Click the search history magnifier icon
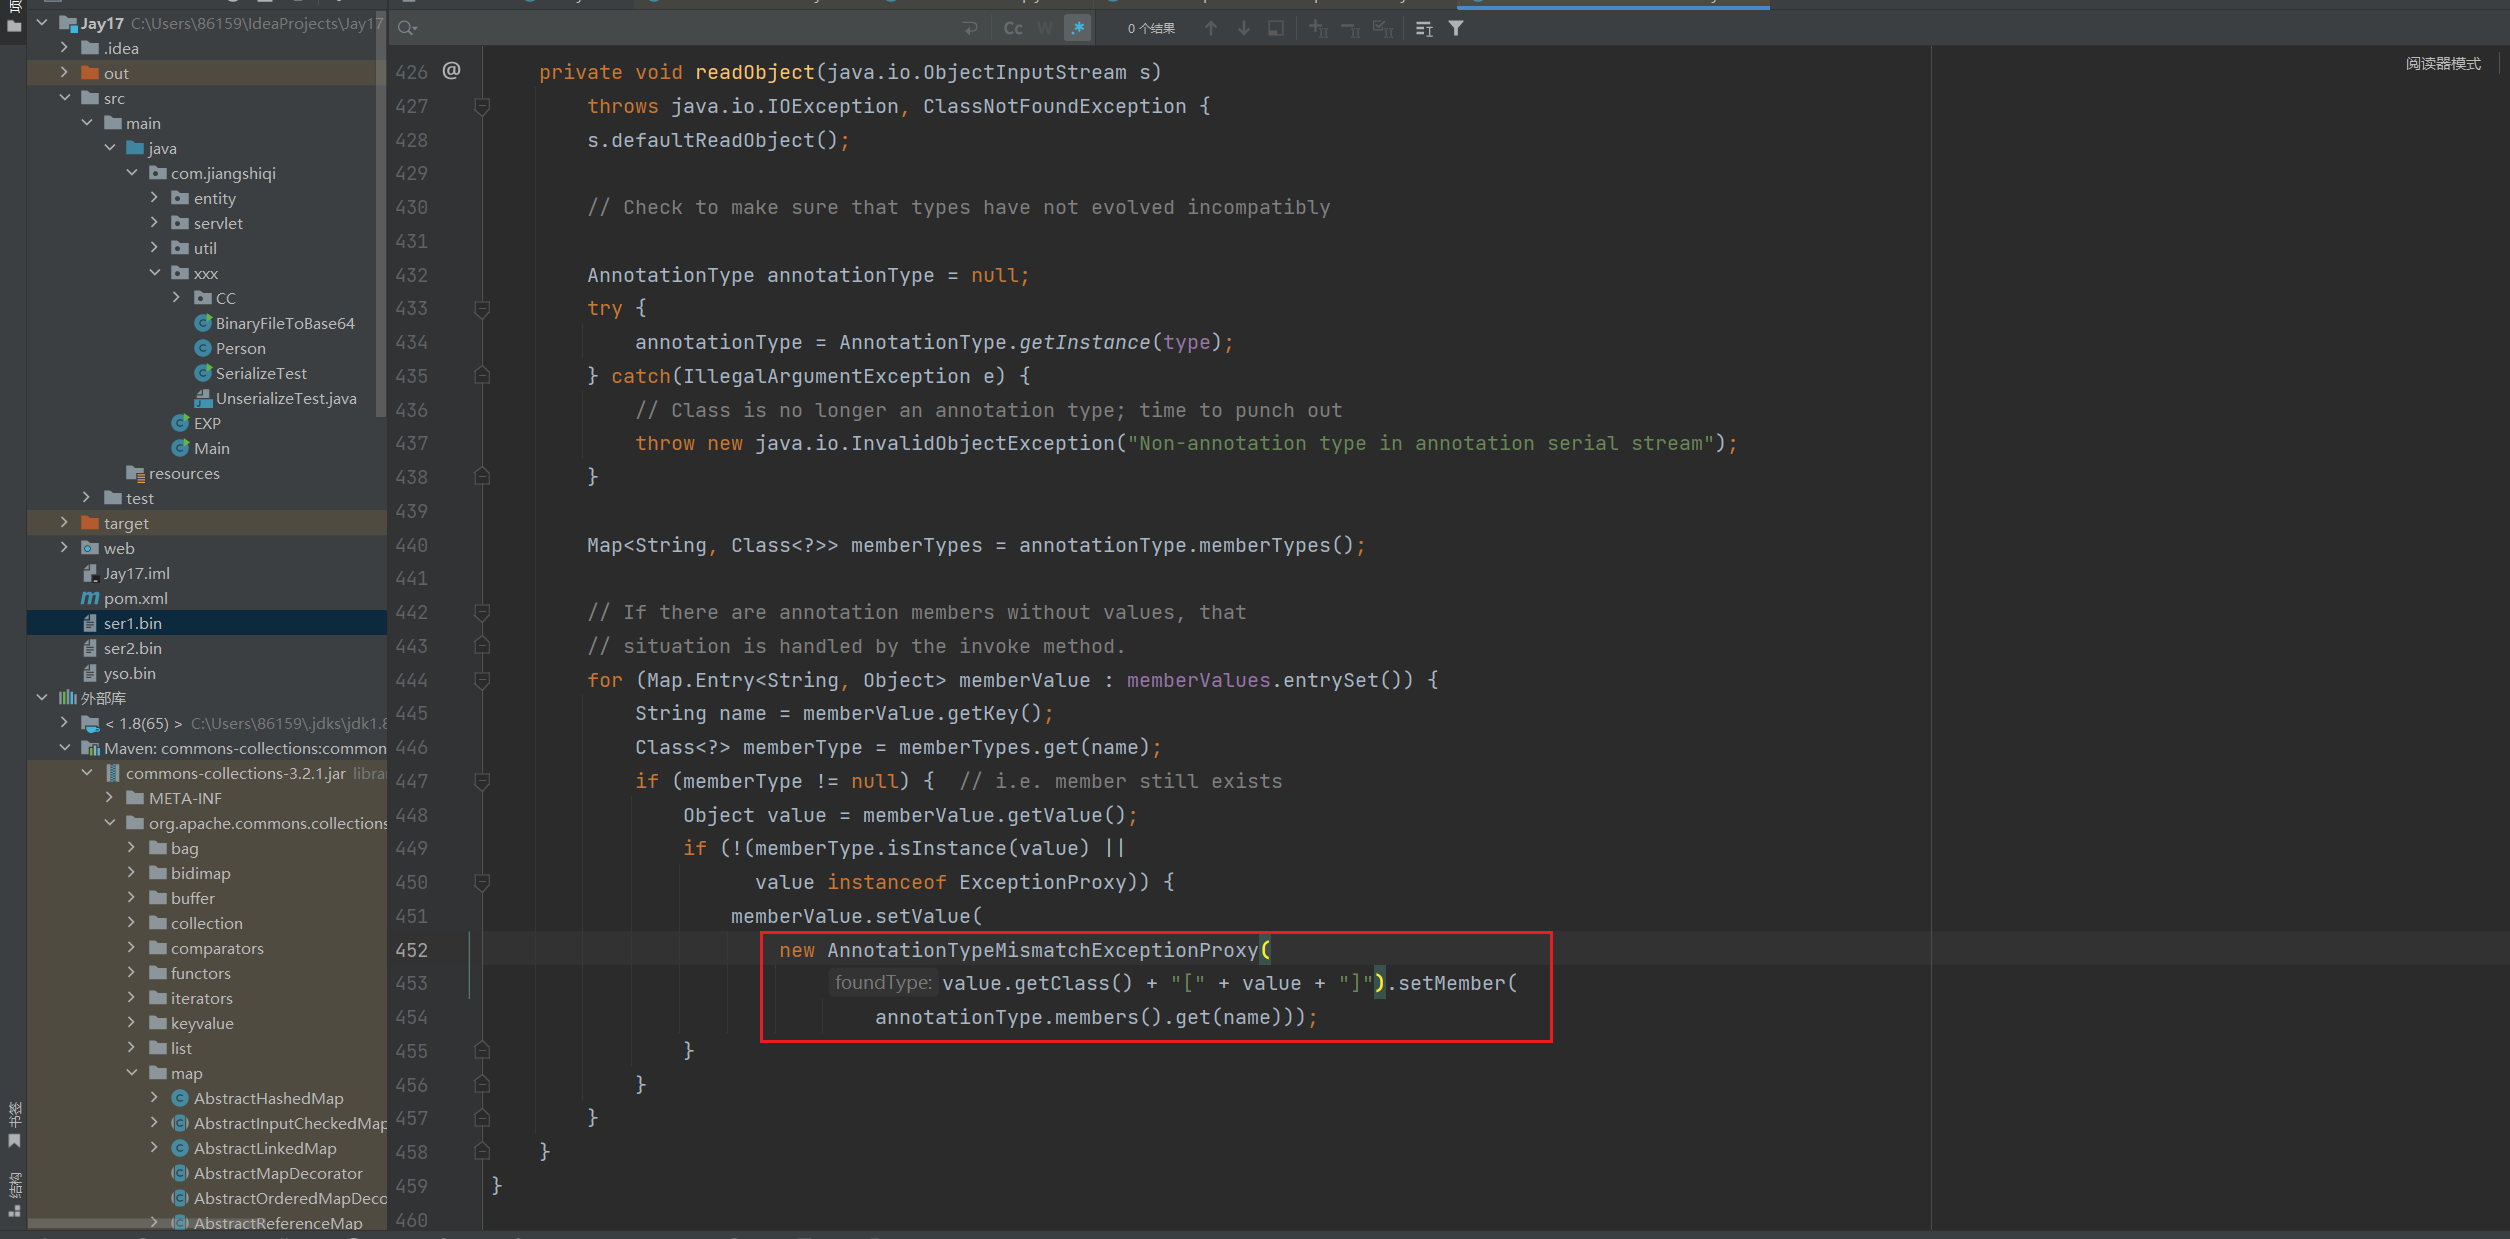The image size is (2510, 1239). click(x=406, y=28)
